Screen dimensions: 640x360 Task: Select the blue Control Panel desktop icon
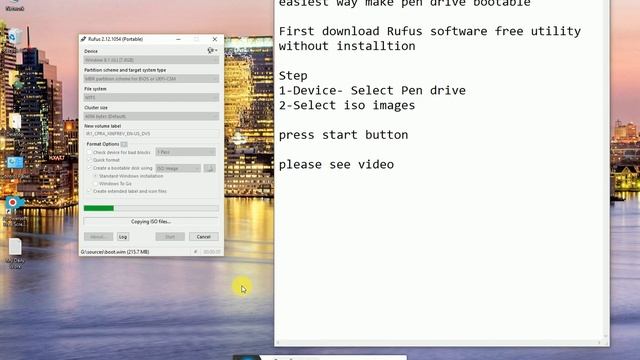[x=15, y=163]
